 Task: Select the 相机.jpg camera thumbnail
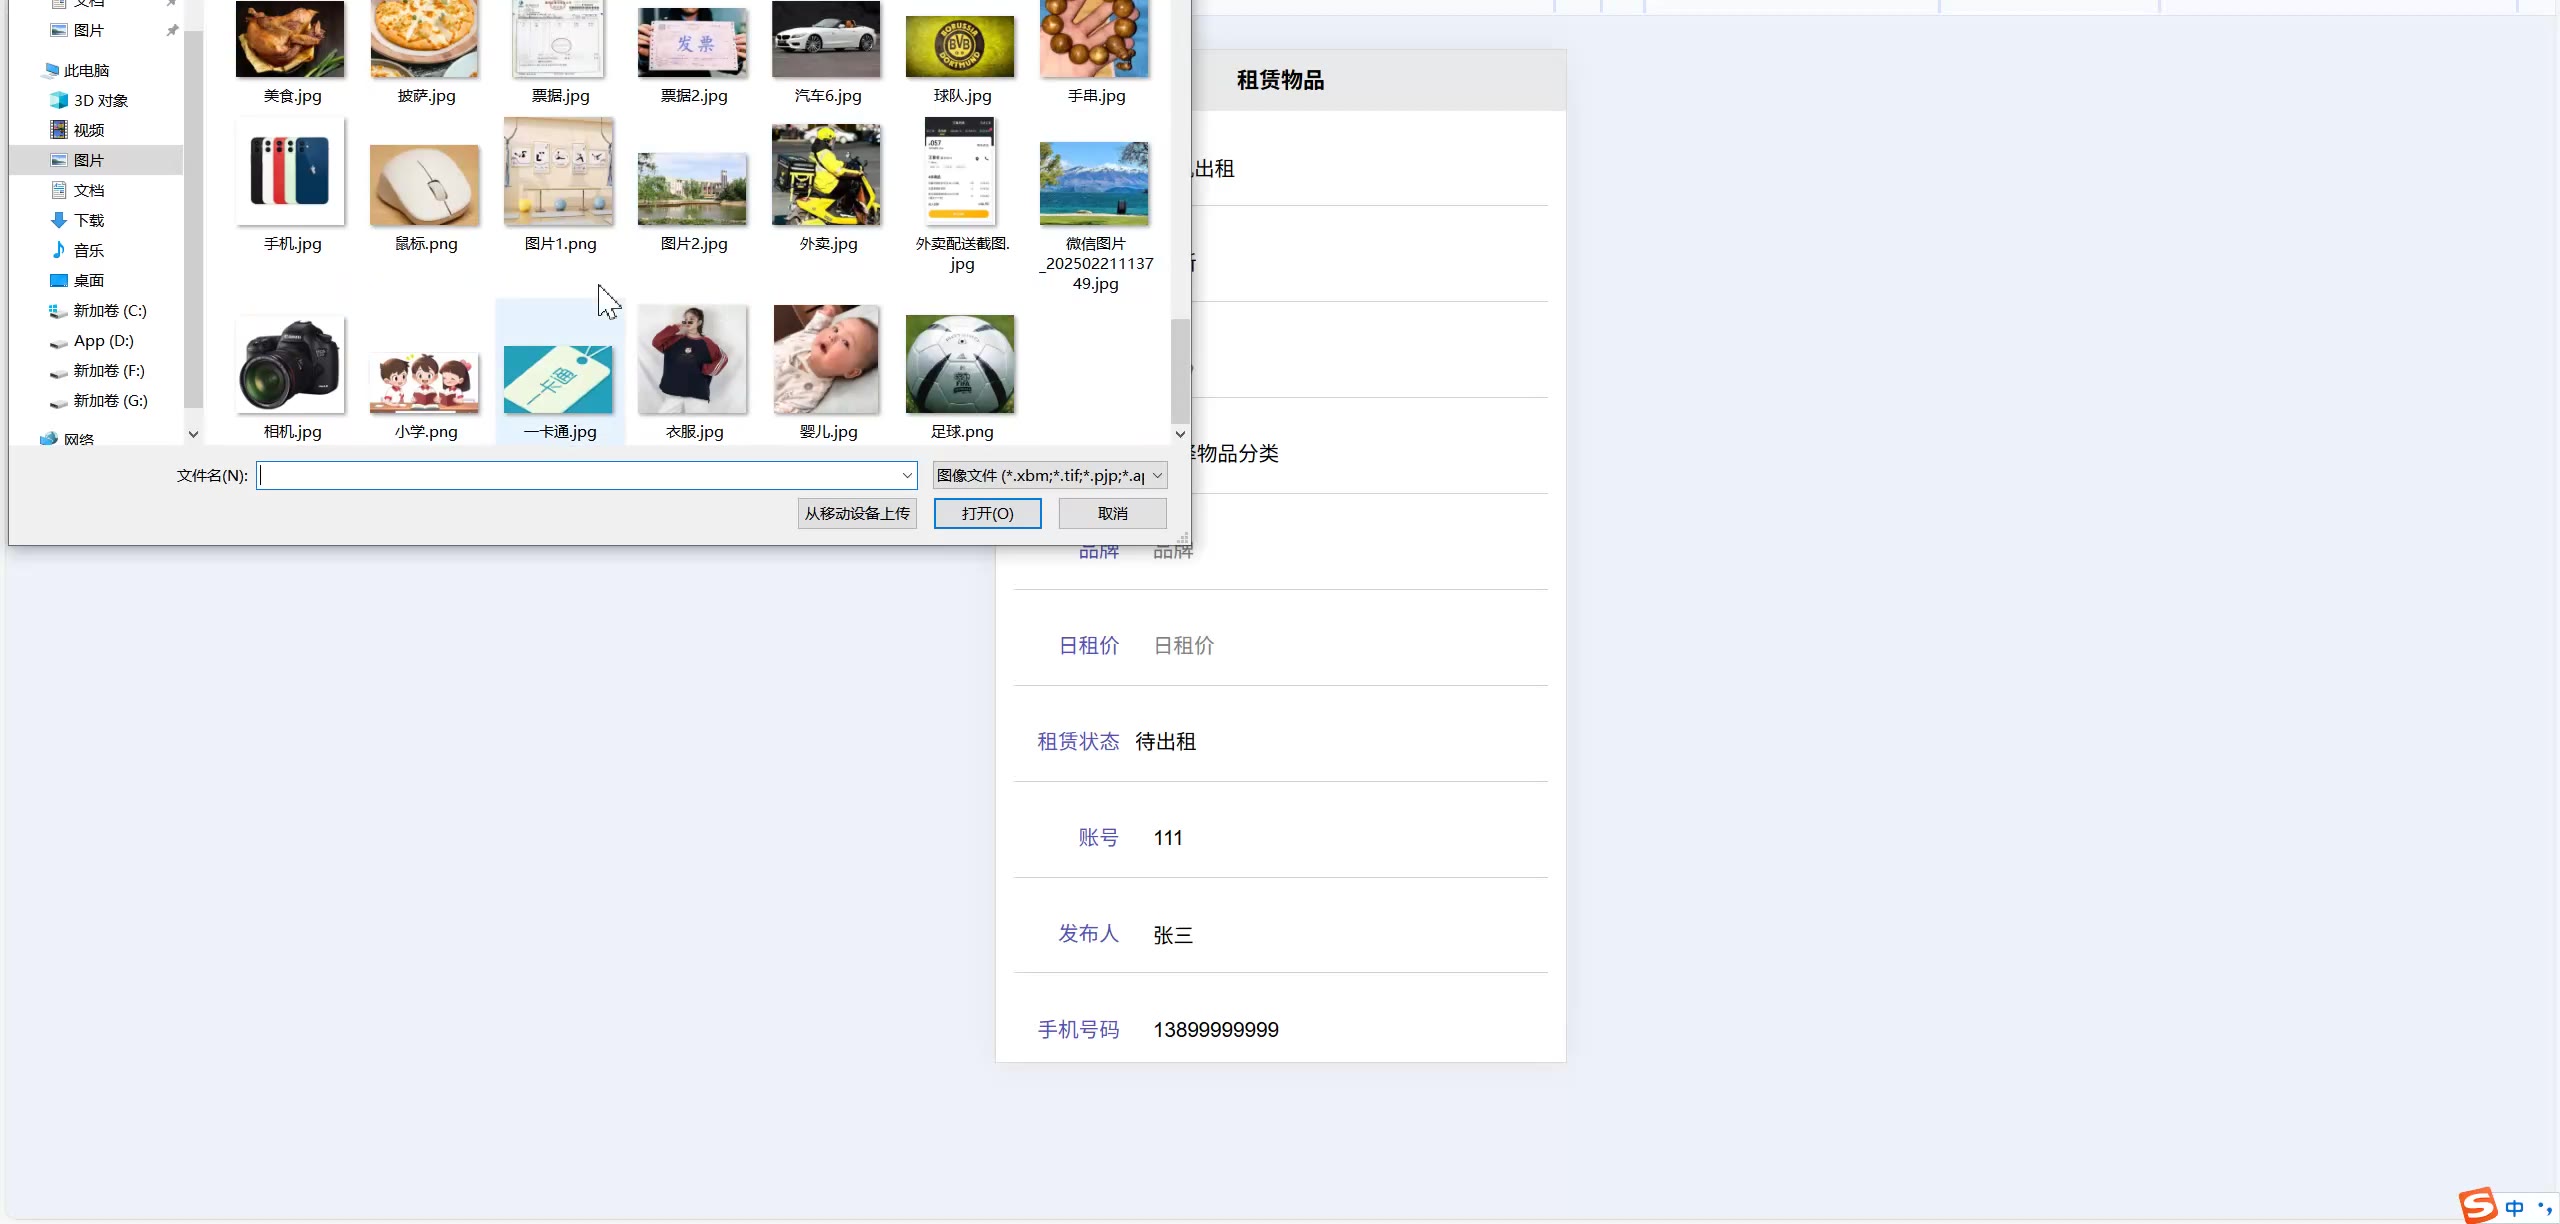coord(290,366)
